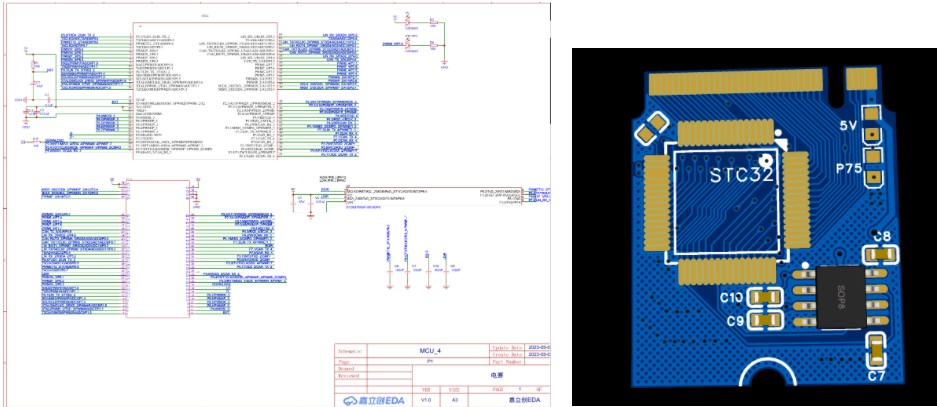
Task: Click the Update Date field label
Action: coord(506,347)
